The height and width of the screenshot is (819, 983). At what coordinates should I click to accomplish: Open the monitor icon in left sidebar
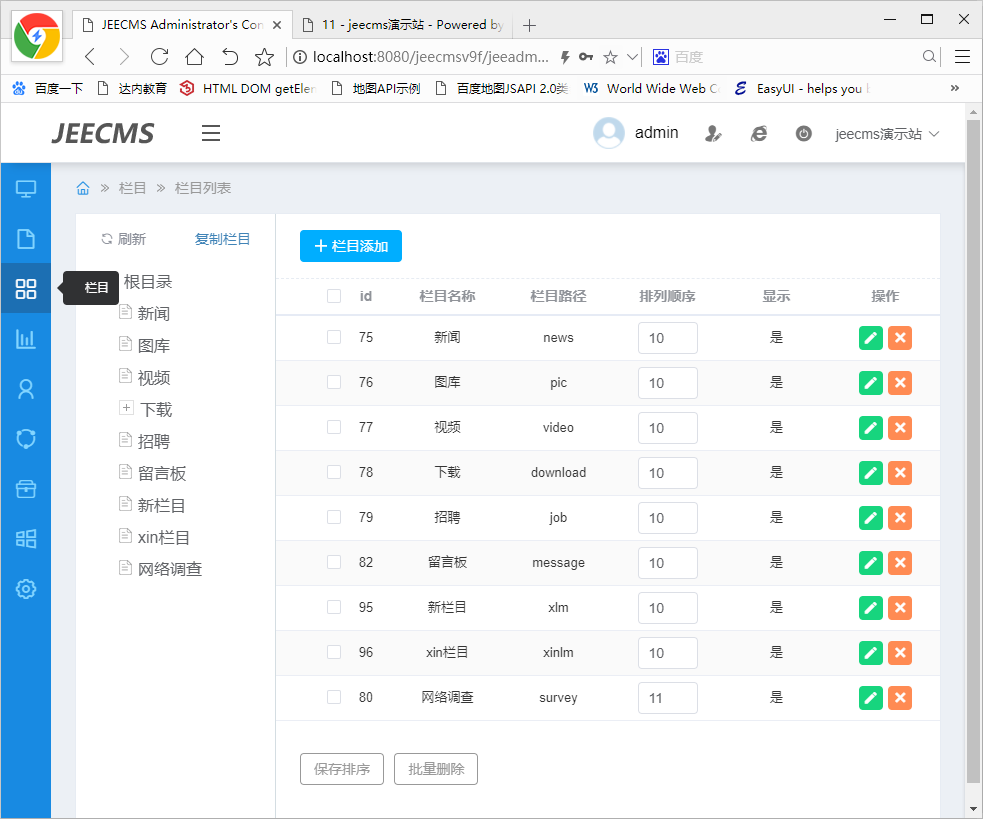point(26,188)
